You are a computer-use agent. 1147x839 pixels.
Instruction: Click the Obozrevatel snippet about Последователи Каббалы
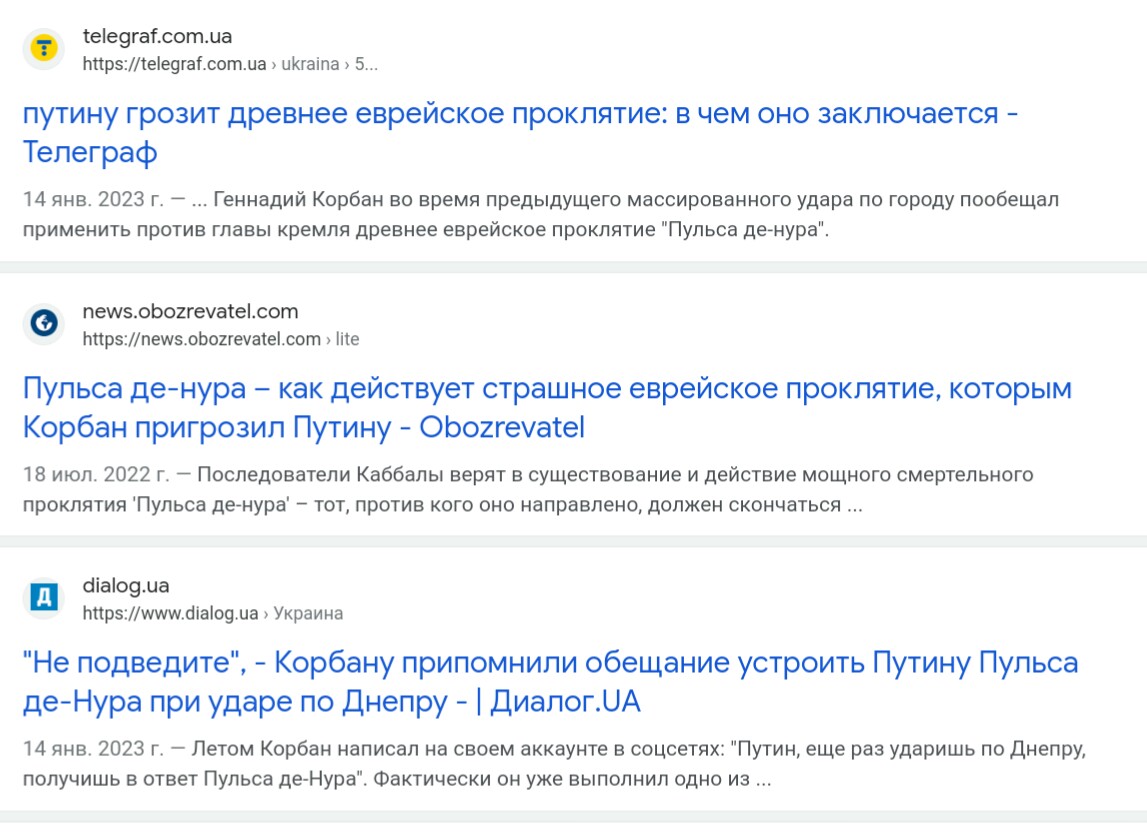[x=528, y=489]
